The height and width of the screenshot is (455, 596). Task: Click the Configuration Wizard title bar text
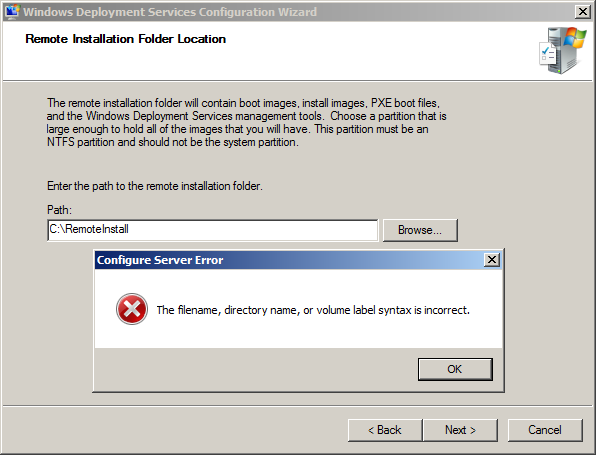[170, 12]
